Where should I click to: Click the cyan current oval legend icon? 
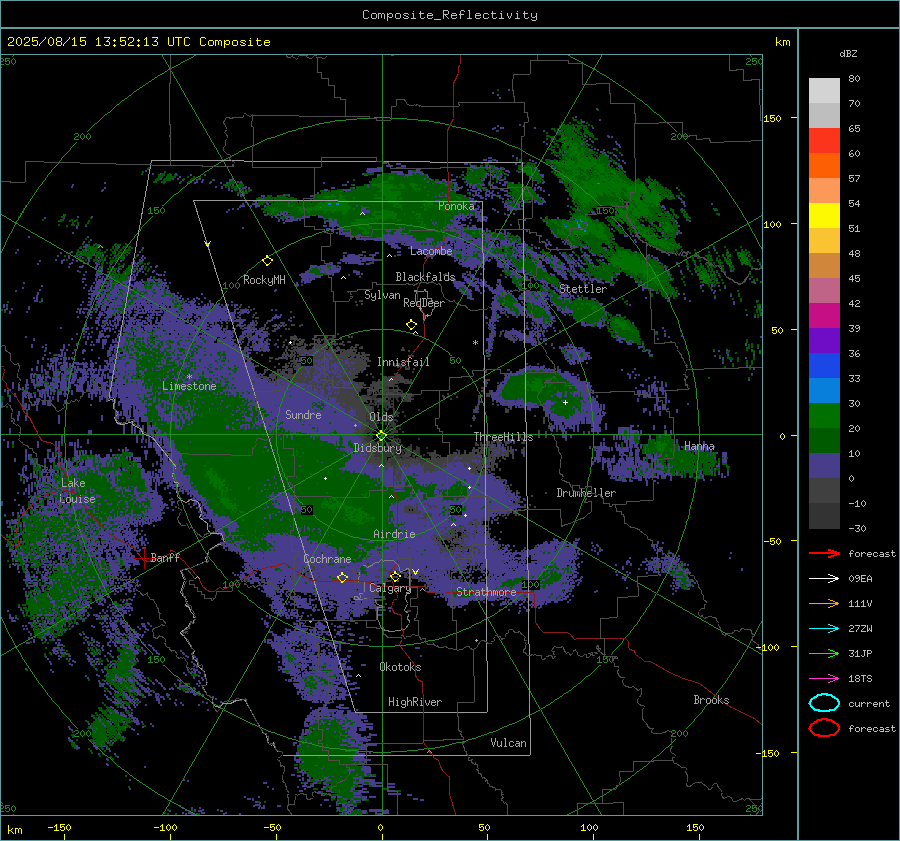click(x=824, y=703)
